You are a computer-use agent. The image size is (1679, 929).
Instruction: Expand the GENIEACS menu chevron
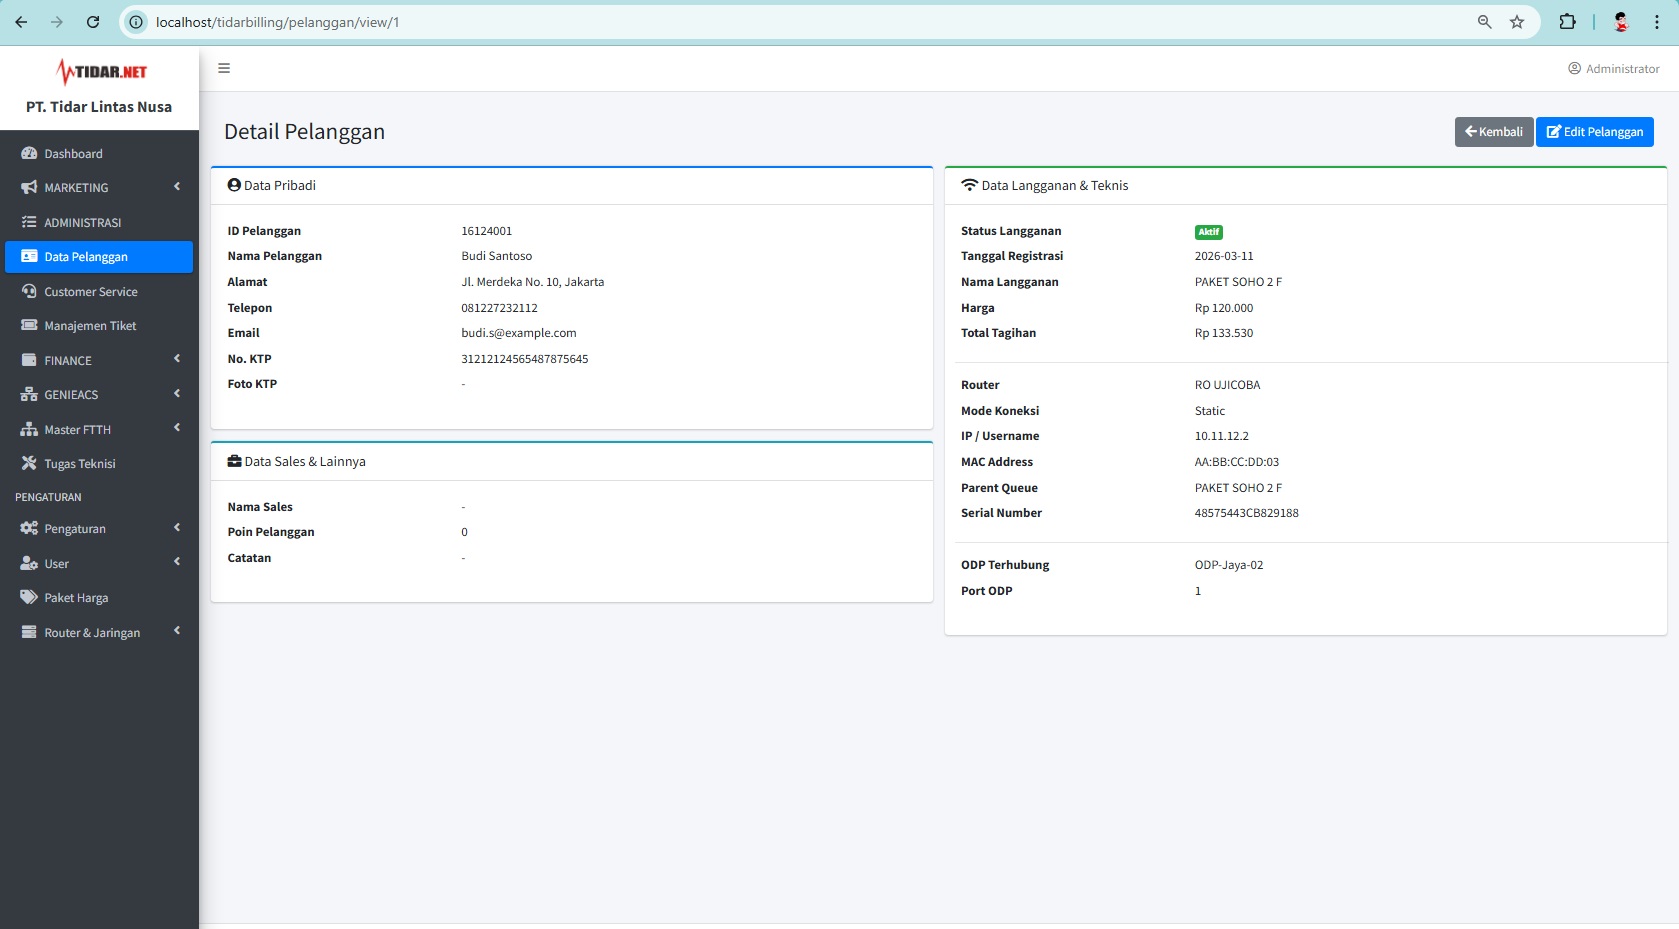(x=177, y=394)
